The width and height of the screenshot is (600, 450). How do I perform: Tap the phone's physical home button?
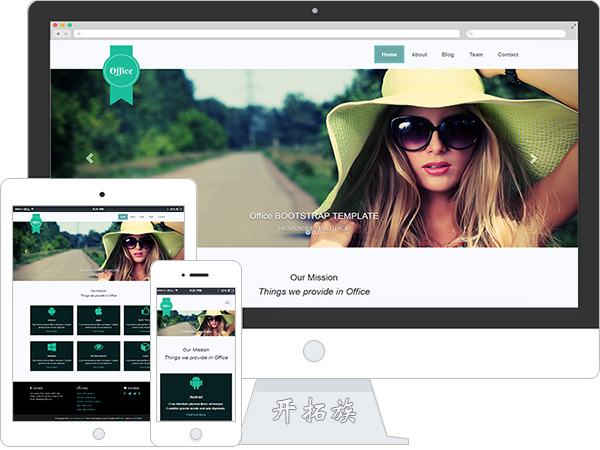click(x=196, y=434)
